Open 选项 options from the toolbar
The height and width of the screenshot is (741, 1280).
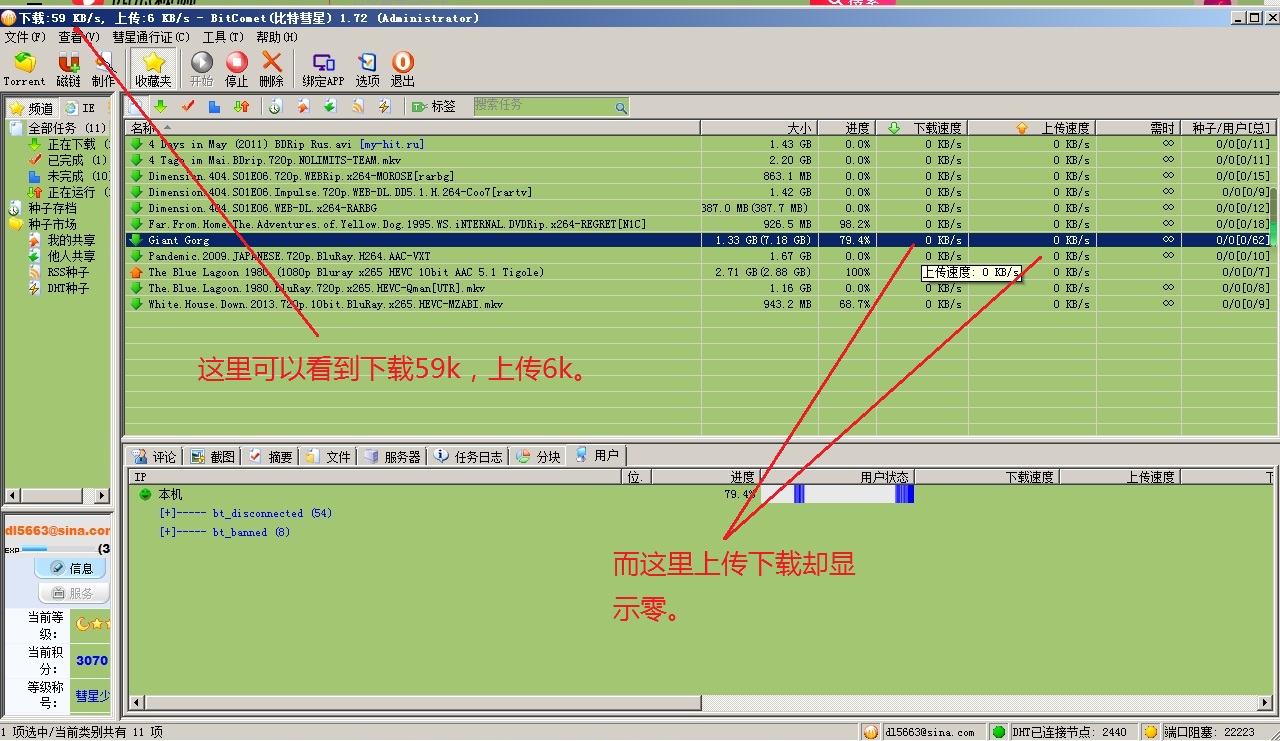(x=368, y=69)
